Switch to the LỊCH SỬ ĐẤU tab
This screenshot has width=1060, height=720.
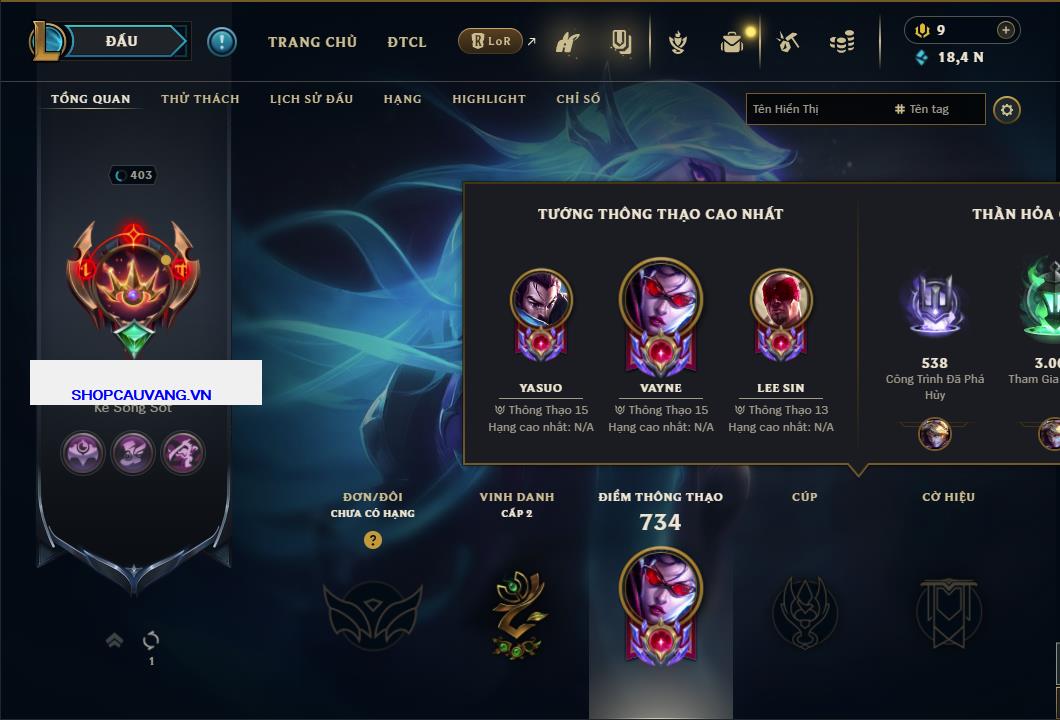[311, 99]
